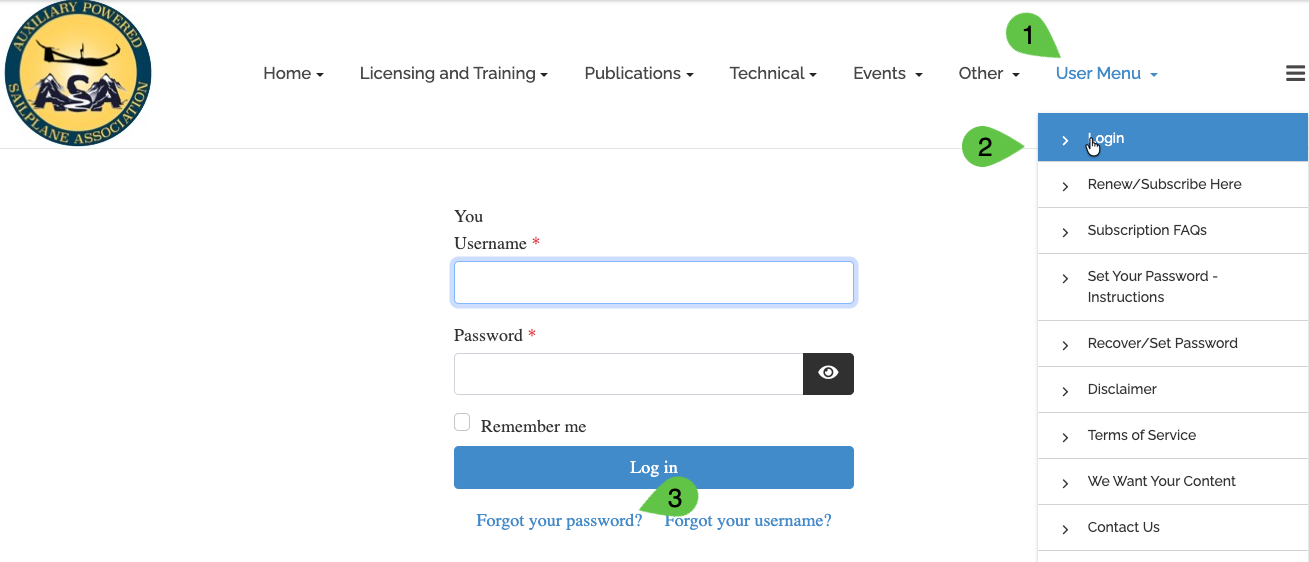The width and height of the screenshot is (1309, 562).
Task: Open the User Menu dropdown
Action: pyautogui.click(x=1106, y=74)
